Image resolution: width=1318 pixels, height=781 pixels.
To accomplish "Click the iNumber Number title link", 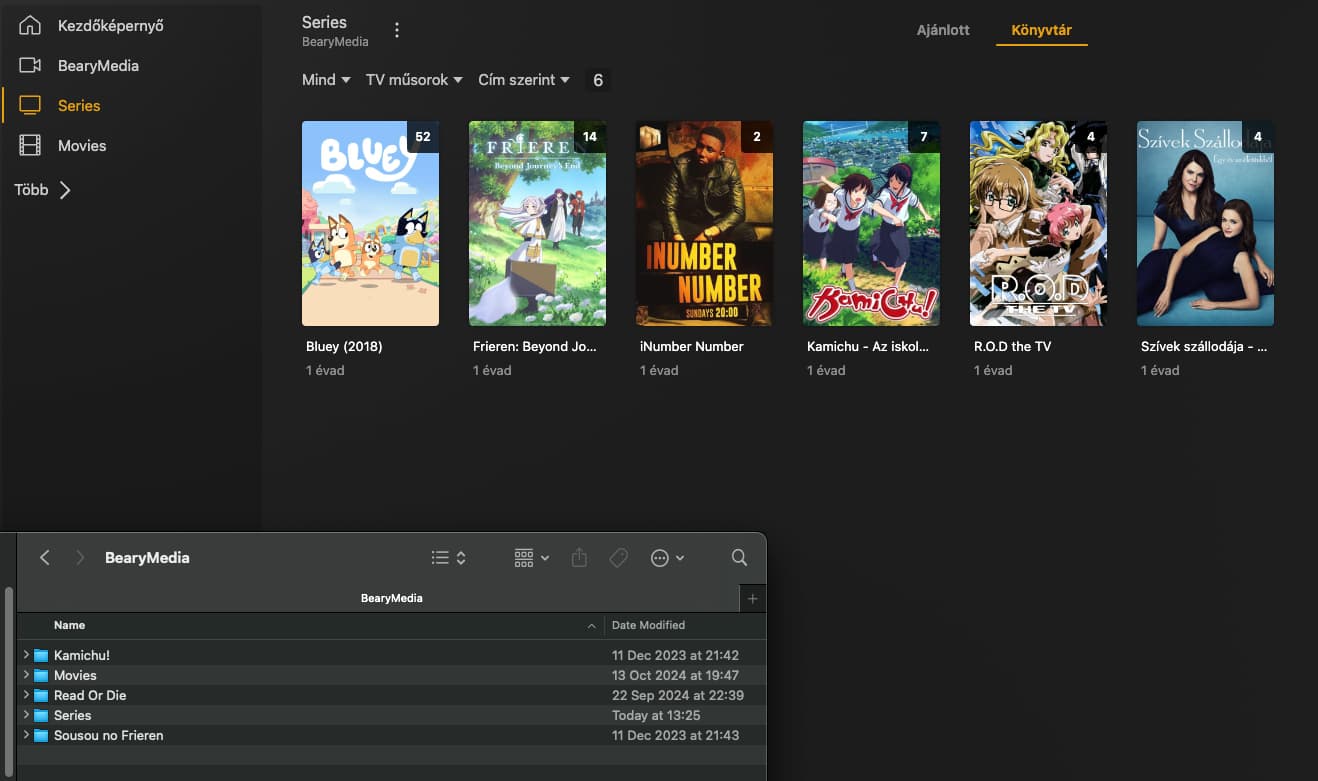I will [x=692, y=346].
